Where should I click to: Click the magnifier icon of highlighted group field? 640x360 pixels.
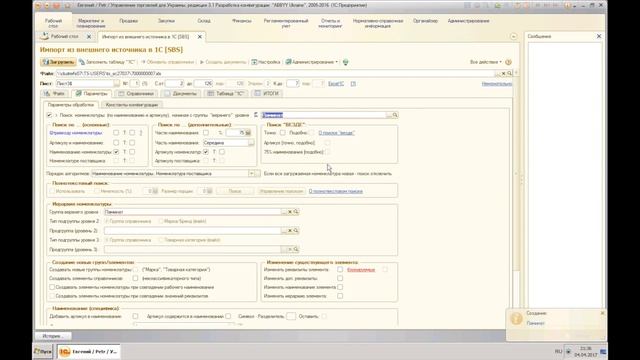click(395, 115)
